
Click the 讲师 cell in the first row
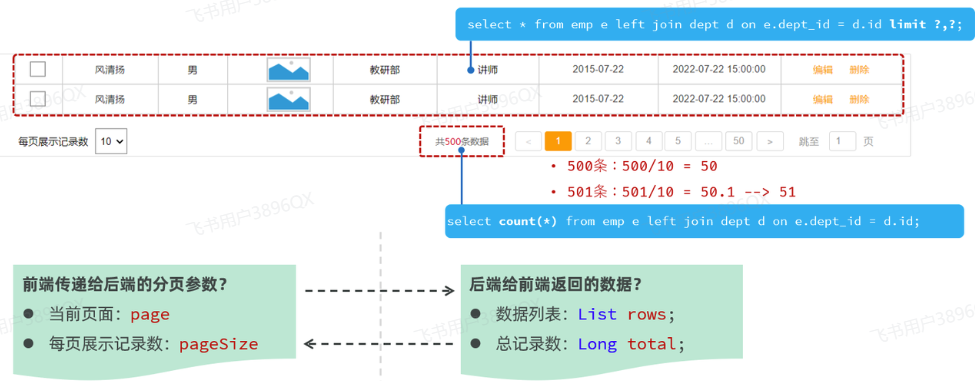[488, 70]
